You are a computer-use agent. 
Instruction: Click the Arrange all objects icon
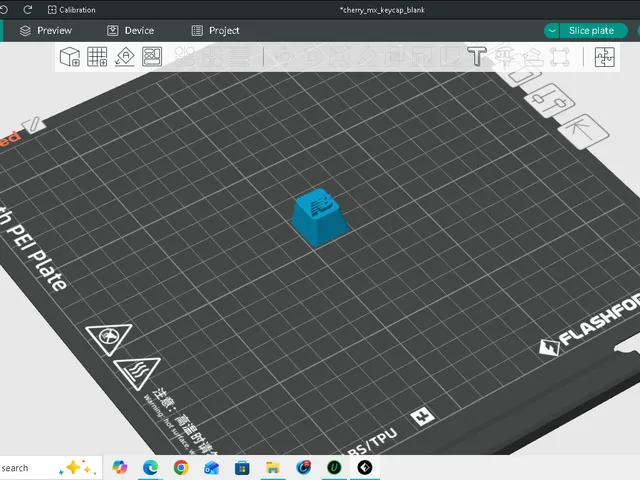tap(152, 56)
